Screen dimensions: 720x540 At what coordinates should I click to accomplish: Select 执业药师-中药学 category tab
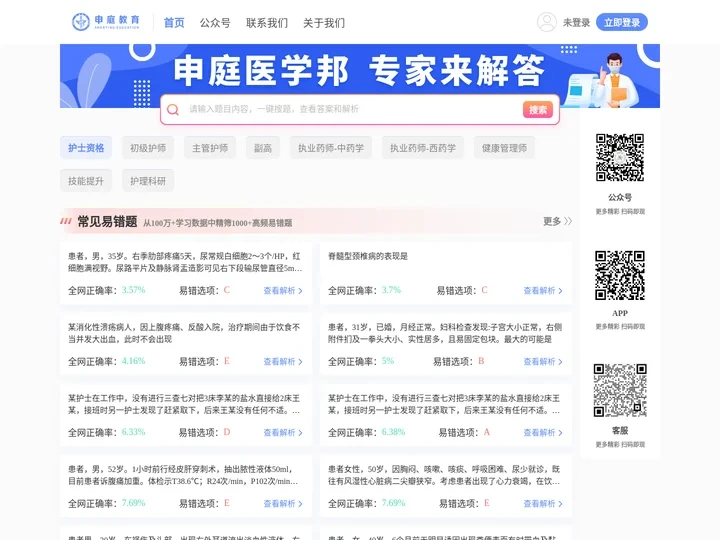click(x=331, y=148)
